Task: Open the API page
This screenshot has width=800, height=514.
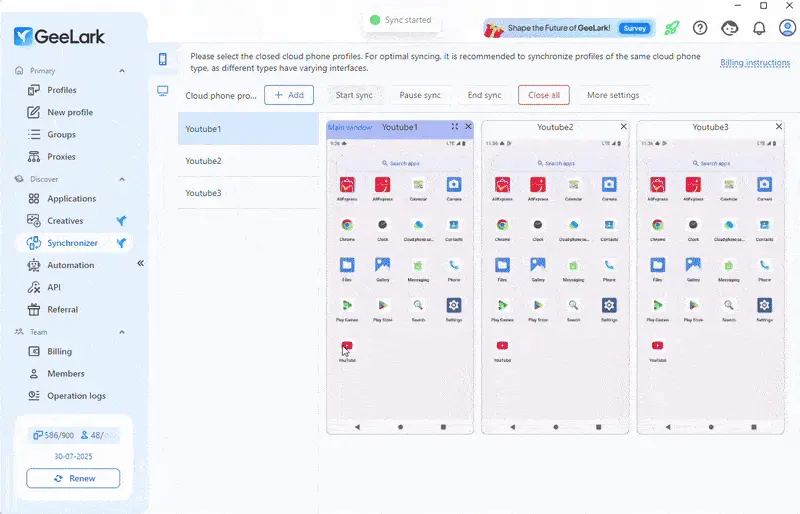Action: tap(54, 287)
